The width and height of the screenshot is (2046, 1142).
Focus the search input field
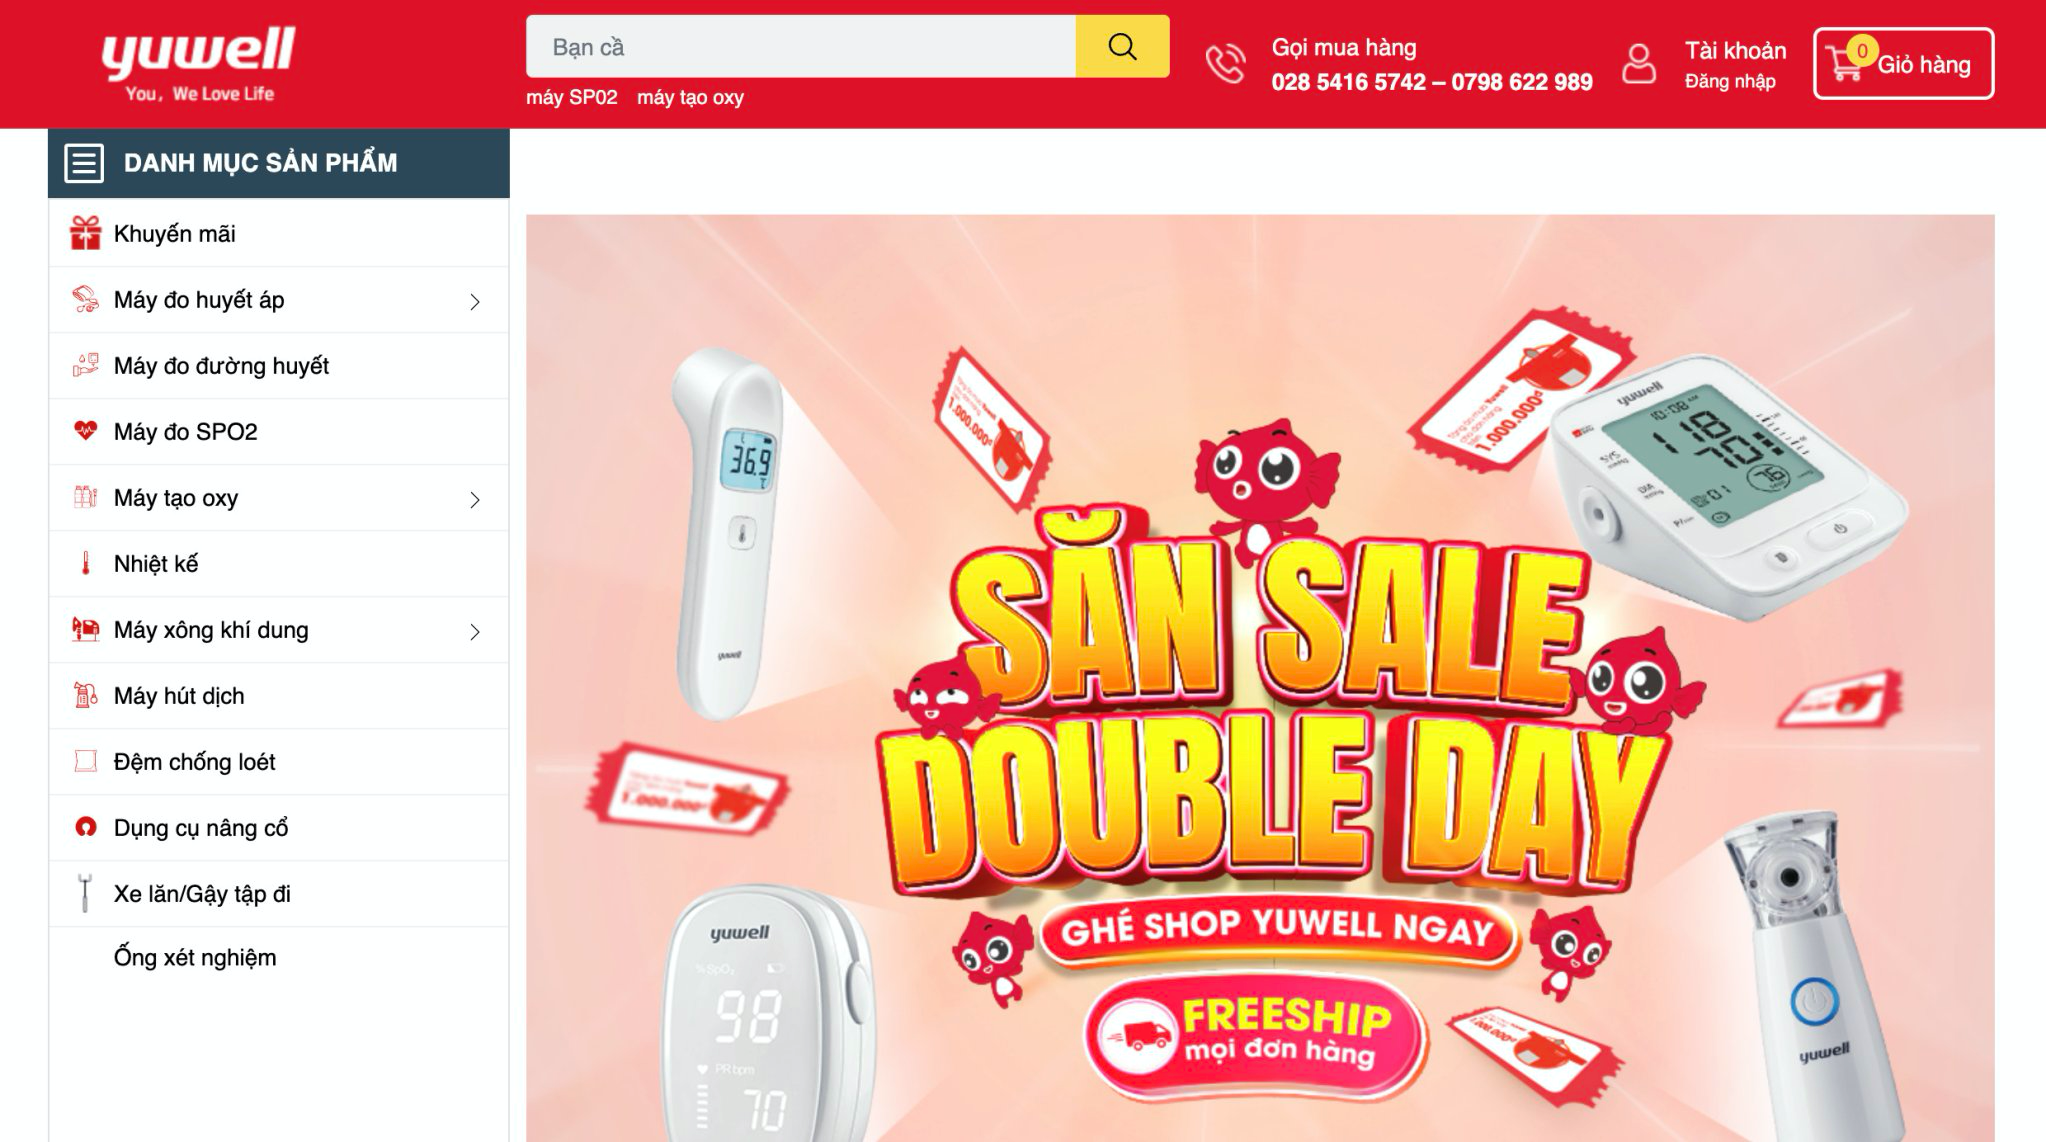pos(801,46)
